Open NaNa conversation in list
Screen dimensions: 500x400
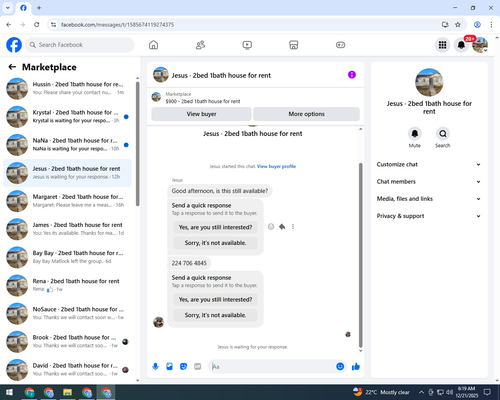(67, 145)
